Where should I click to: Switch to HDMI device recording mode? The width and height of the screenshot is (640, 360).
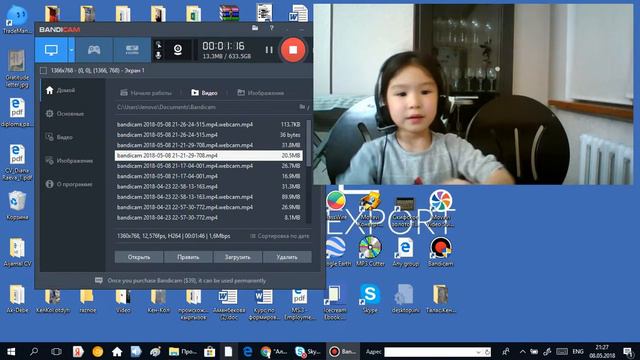click(132, 50)
